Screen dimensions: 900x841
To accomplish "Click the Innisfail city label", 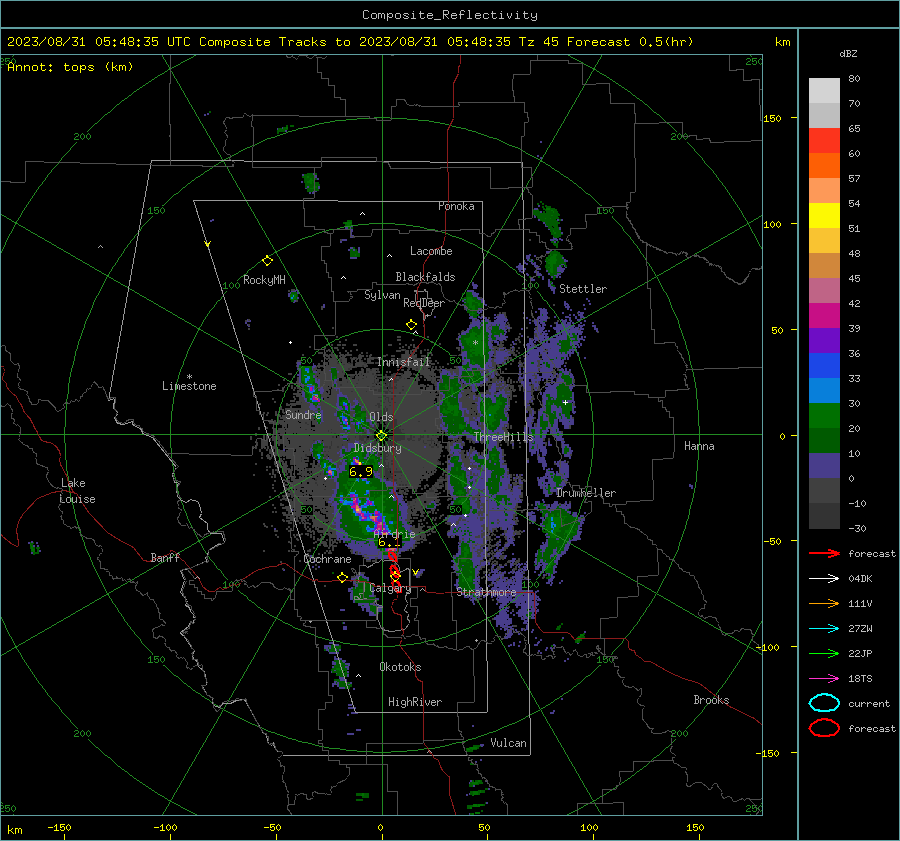I will click(404, 362).
